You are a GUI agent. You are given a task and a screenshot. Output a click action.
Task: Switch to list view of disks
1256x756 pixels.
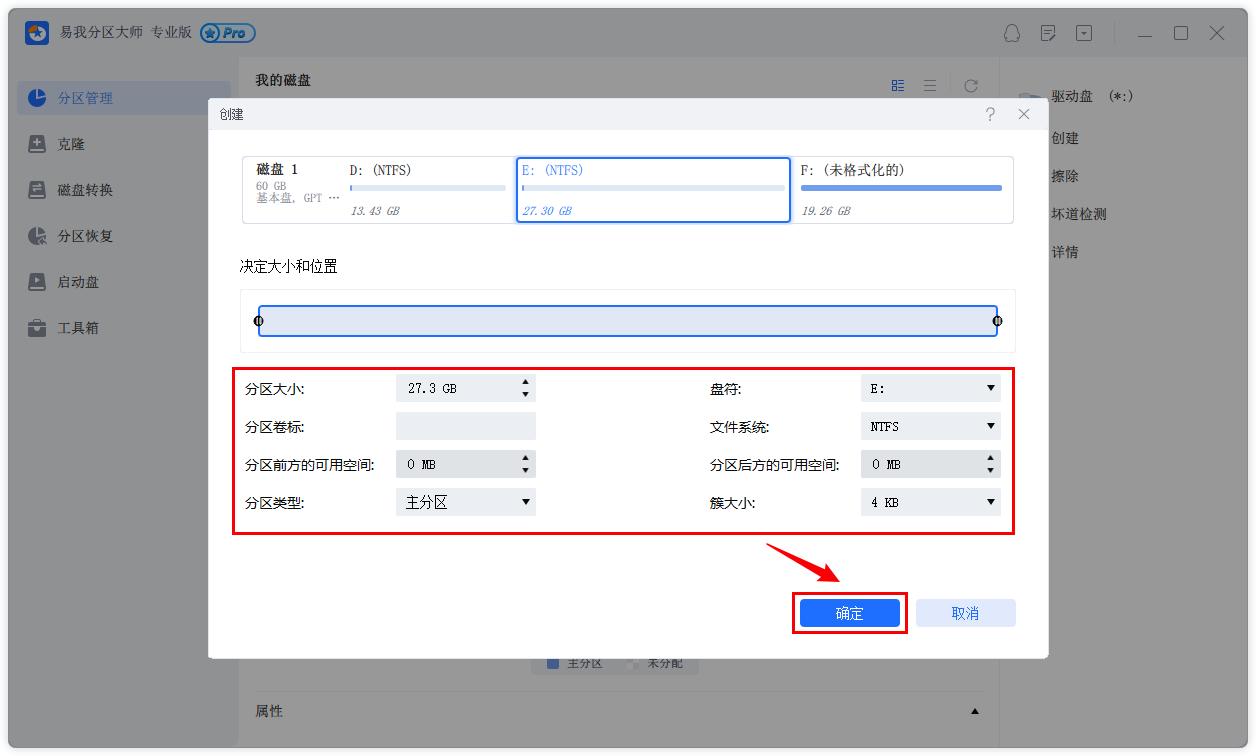930,85
